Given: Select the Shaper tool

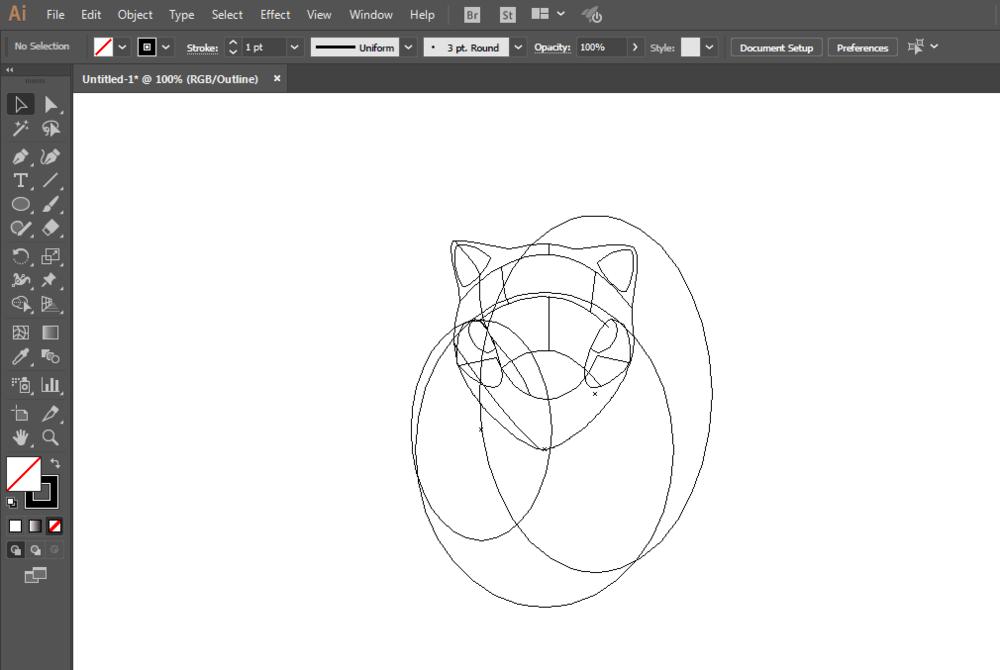Looking at the screenshot, I should tap(20, 228).
